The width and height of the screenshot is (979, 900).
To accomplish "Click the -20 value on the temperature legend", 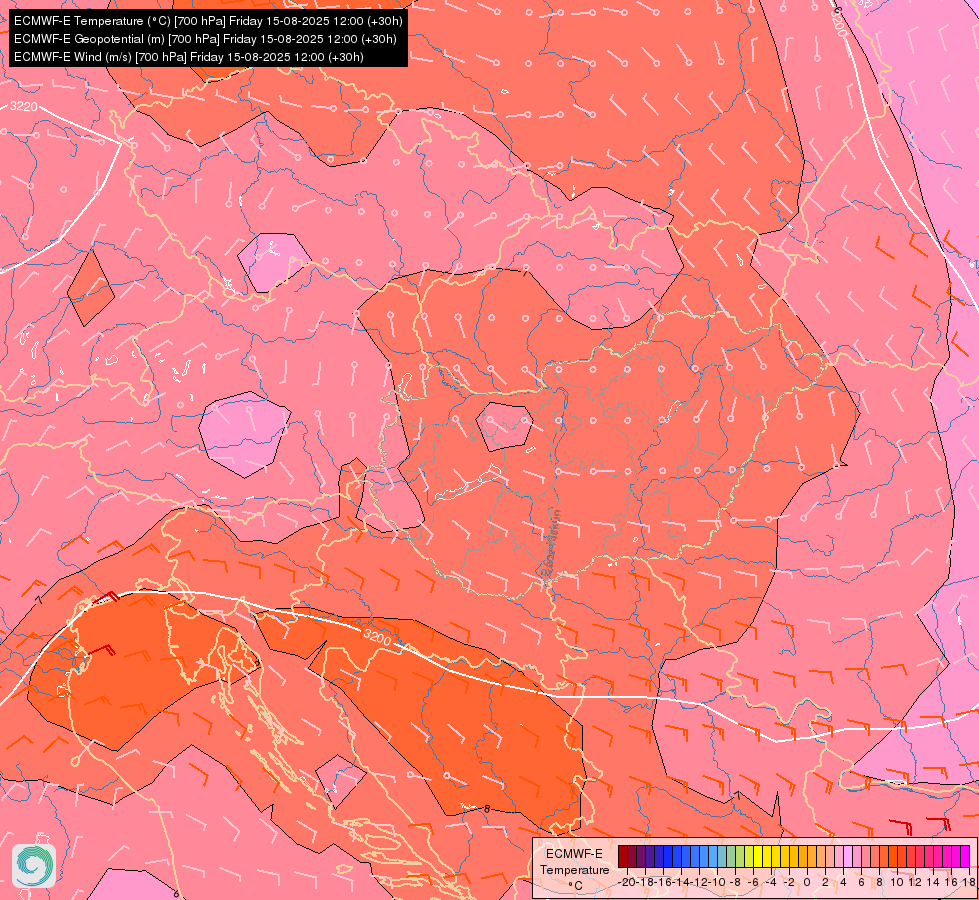I will 627,882.
